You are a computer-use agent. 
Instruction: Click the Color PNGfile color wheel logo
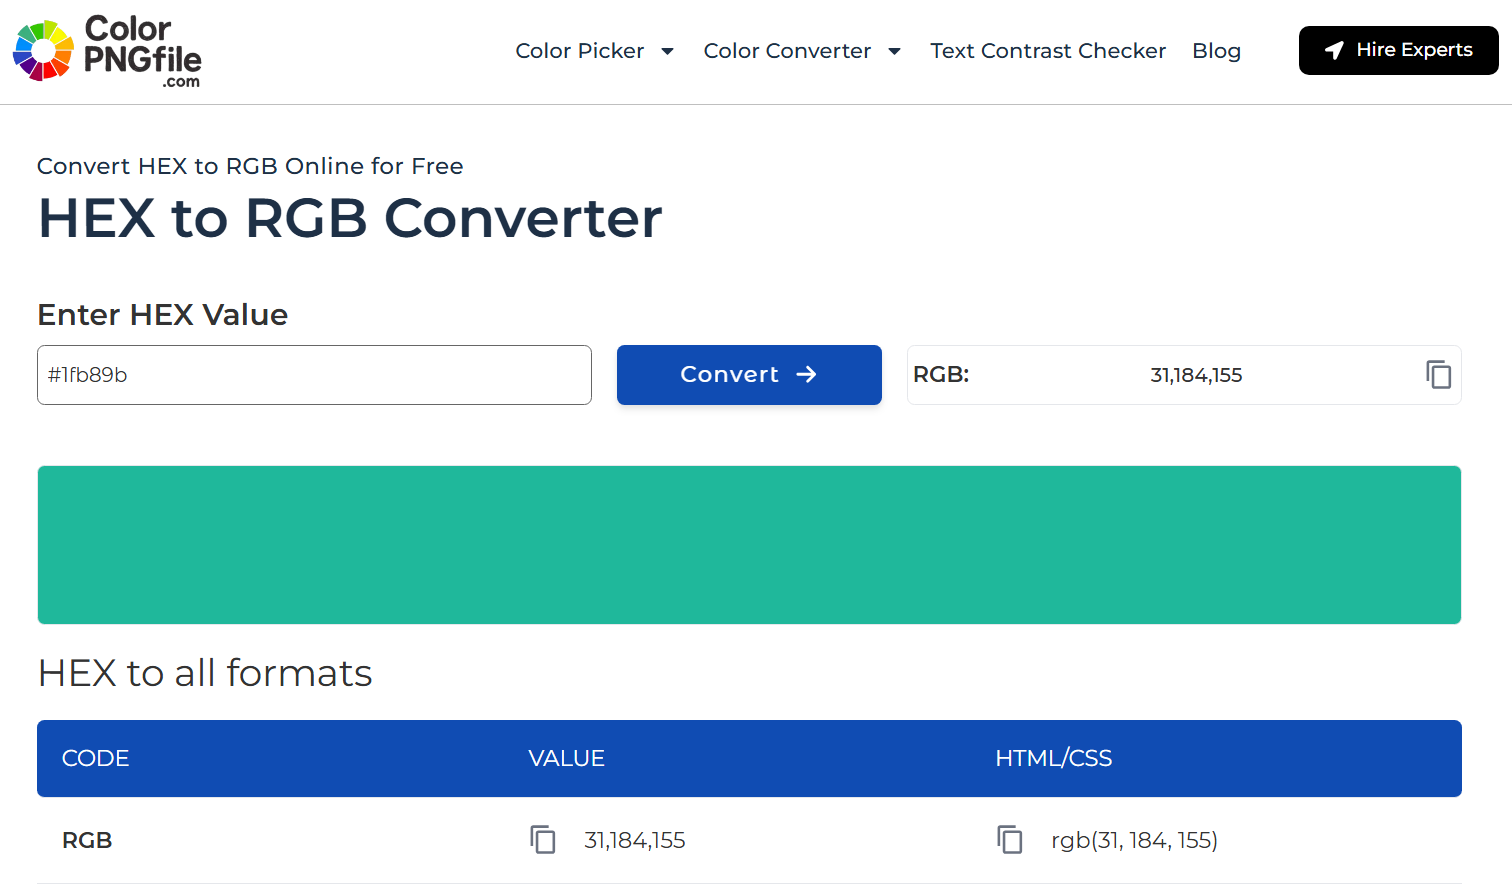coord(43,50)
